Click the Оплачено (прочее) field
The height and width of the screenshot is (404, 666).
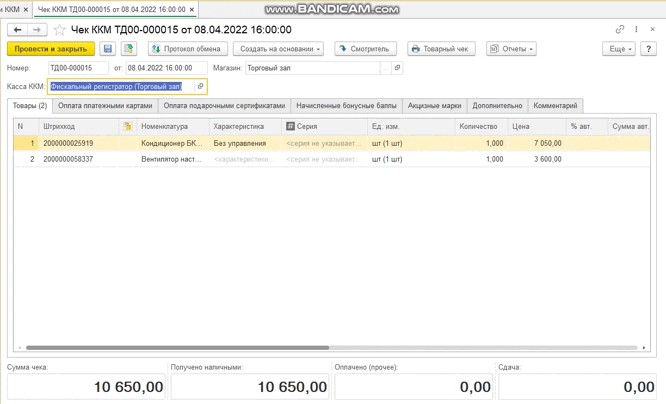coord(414,387)
